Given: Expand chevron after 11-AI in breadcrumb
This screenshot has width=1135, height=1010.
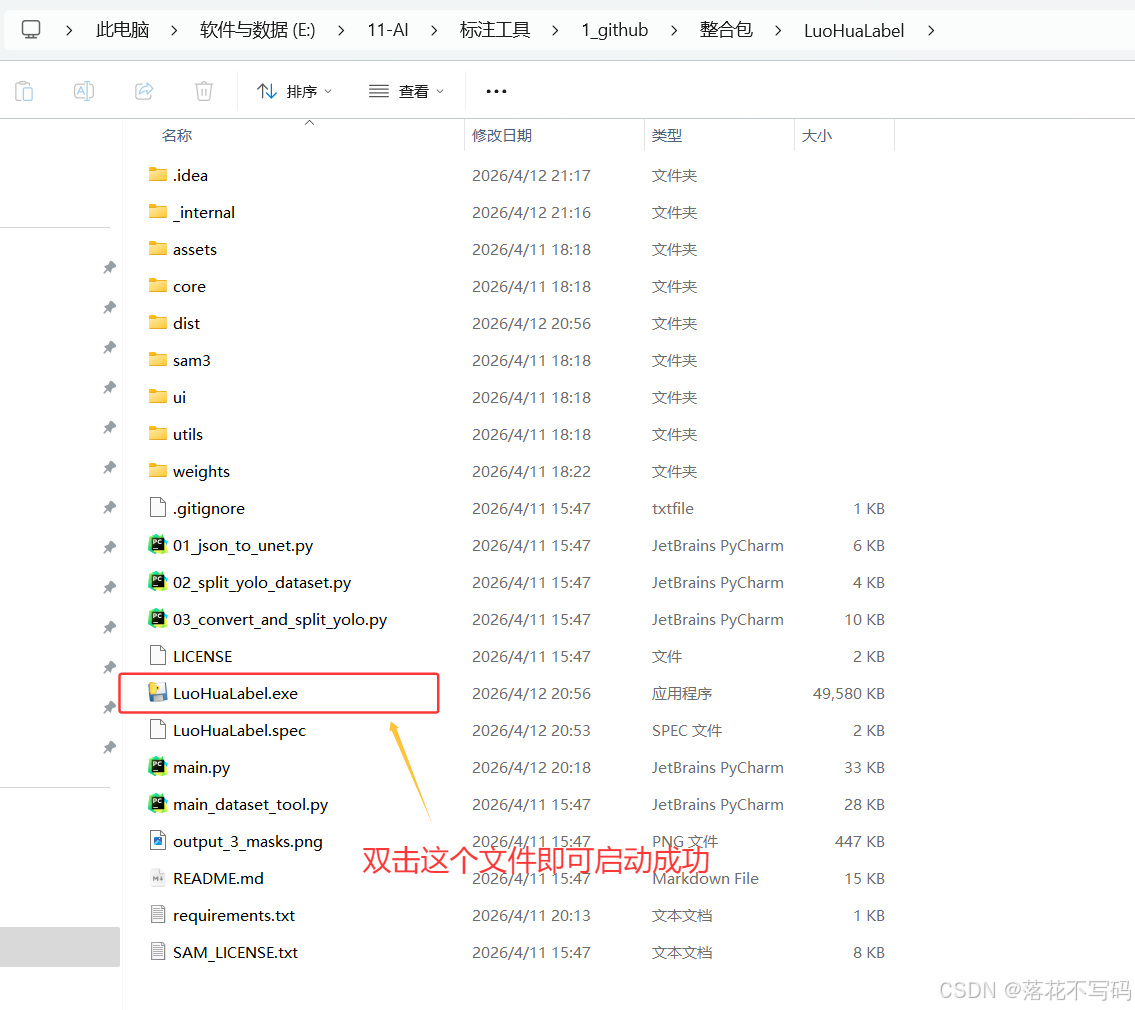Looking at the screenshot, I should pyautogui.click(x=434, y=30).
